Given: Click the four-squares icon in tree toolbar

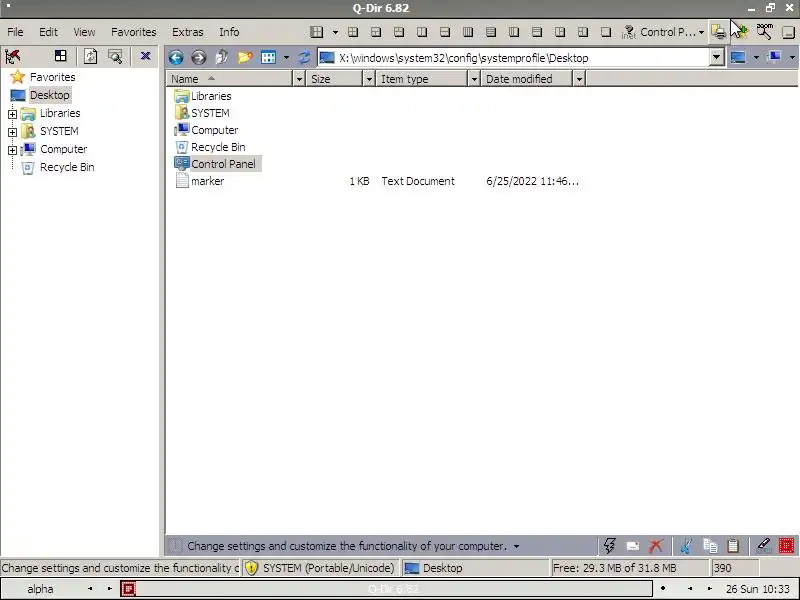Looking at the screenshot, I should pos(61,56).
